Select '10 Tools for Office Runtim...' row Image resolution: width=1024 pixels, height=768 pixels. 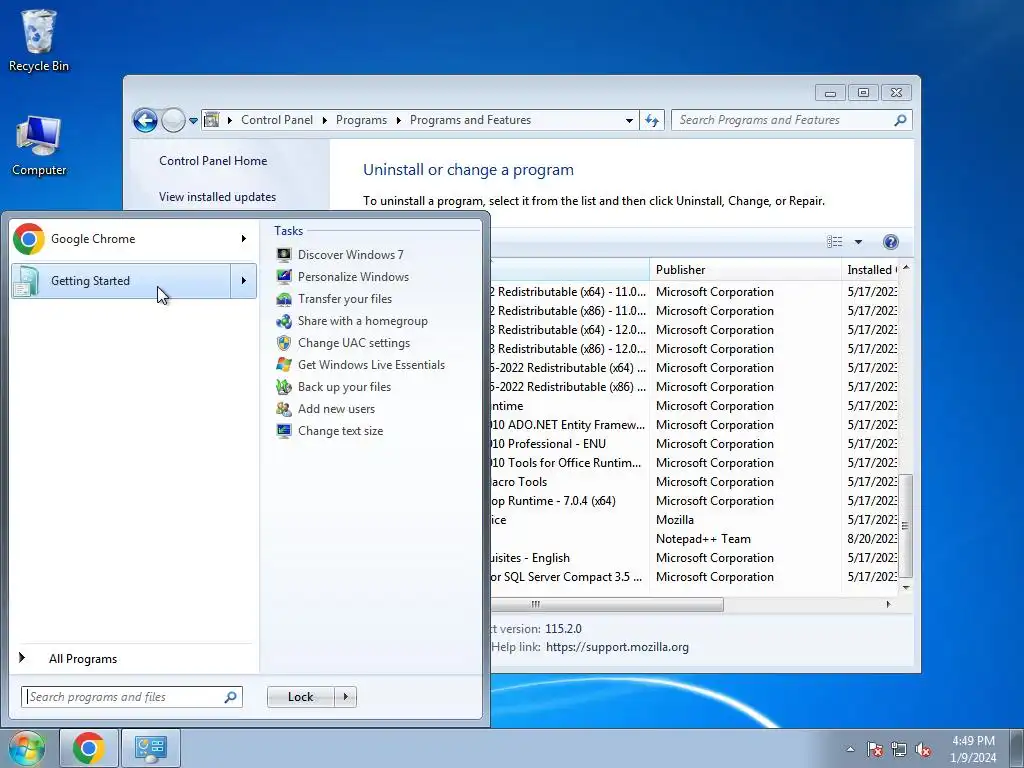coord(694,463)
